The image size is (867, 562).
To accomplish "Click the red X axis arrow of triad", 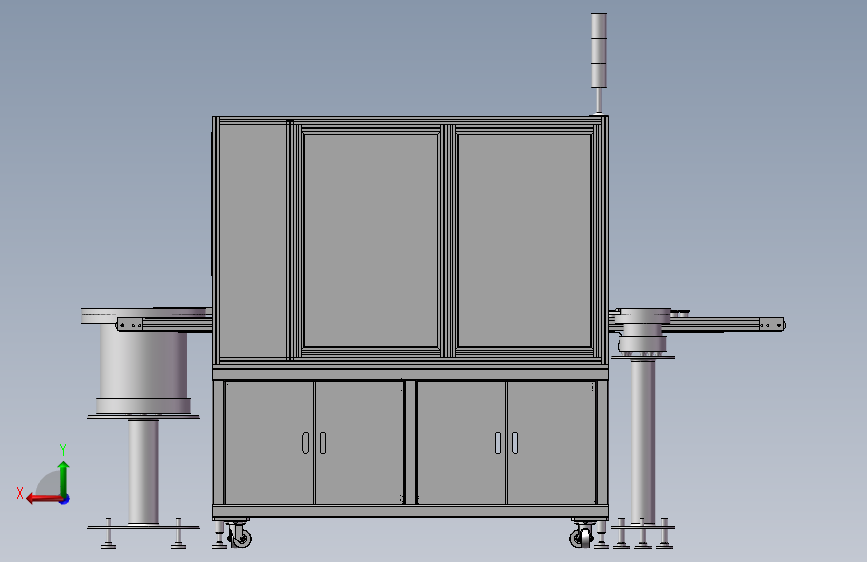I will (x=43, y=499).
